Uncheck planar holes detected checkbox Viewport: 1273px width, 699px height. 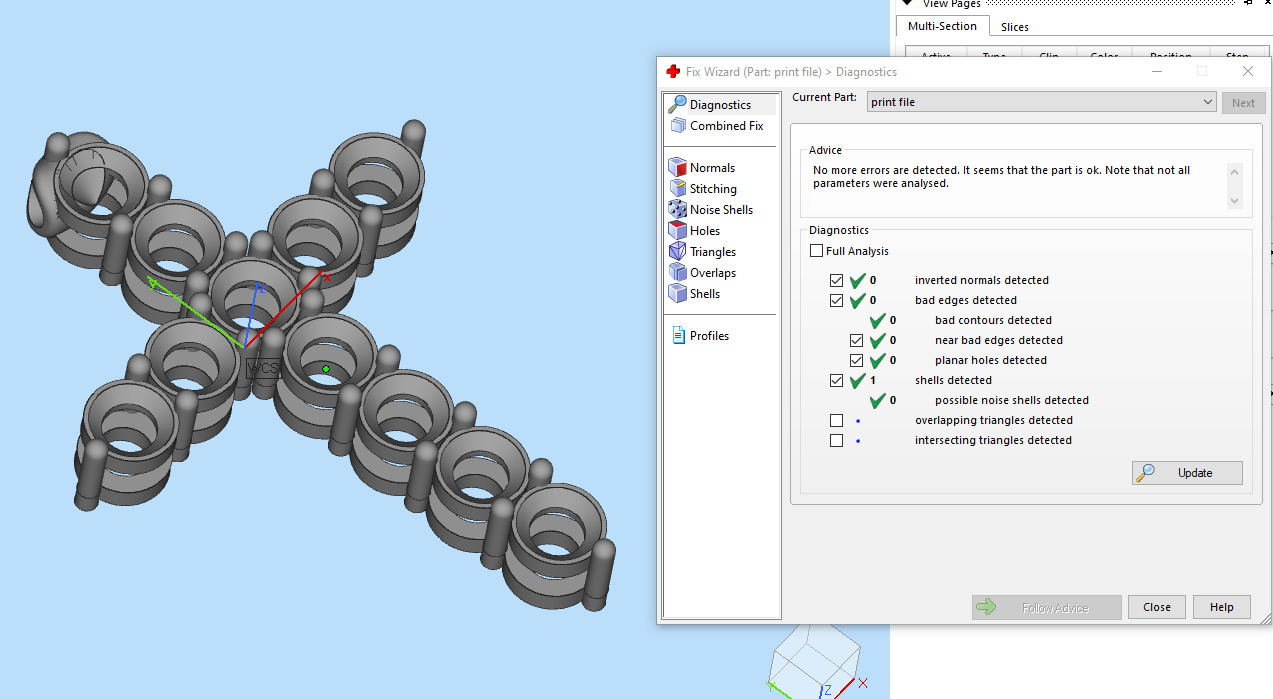click(x=857, y=360)
